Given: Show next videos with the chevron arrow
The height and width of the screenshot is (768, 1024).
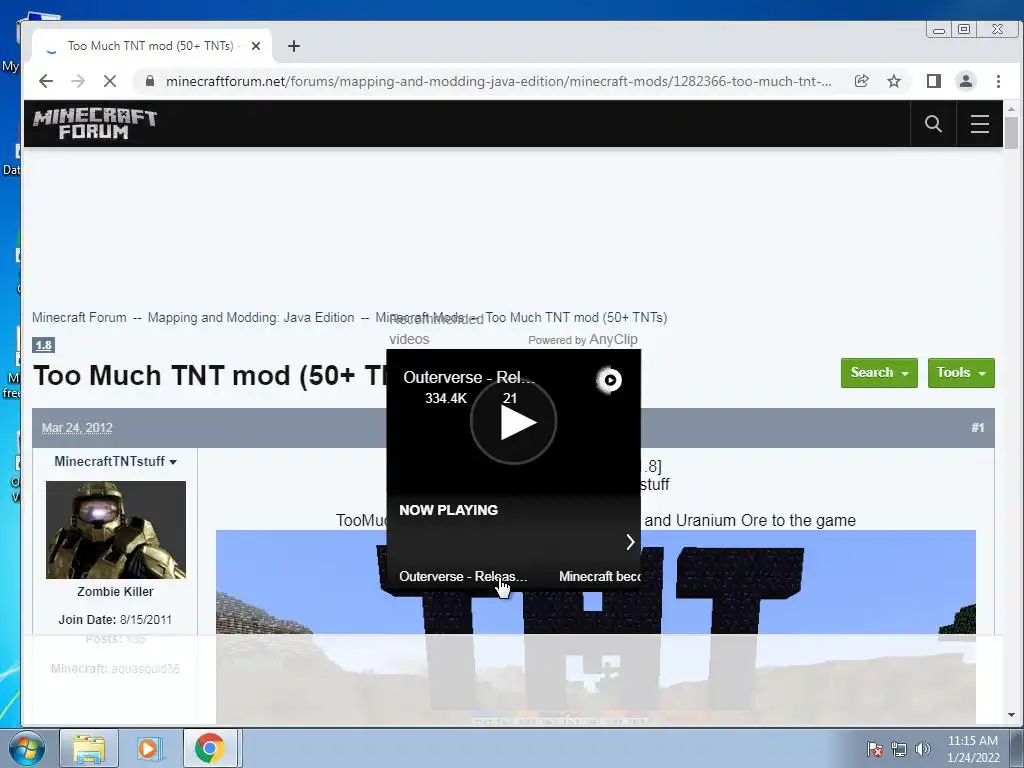Looking at the screenshot, I should coord(630,542).
